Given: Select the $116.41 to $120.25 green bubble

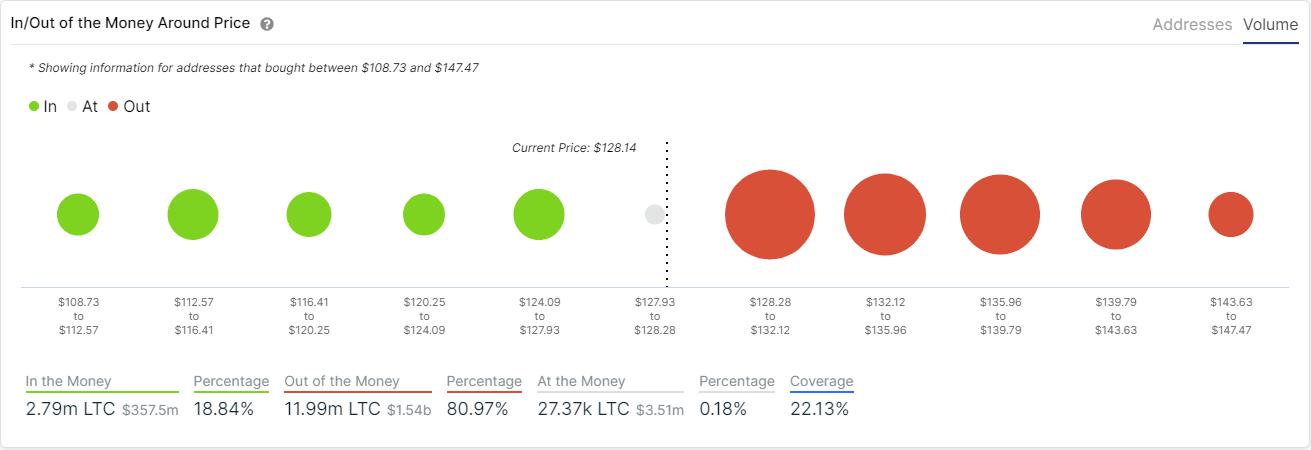Looking at the screenshot, I should coord(309,215).
